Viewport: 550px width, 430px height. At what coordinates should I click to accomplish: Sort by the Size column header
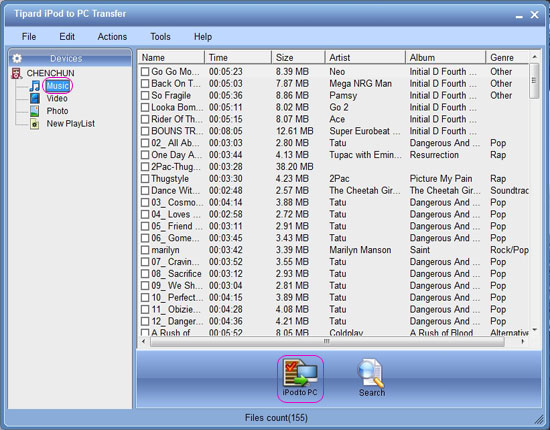[x=299, y=57]
